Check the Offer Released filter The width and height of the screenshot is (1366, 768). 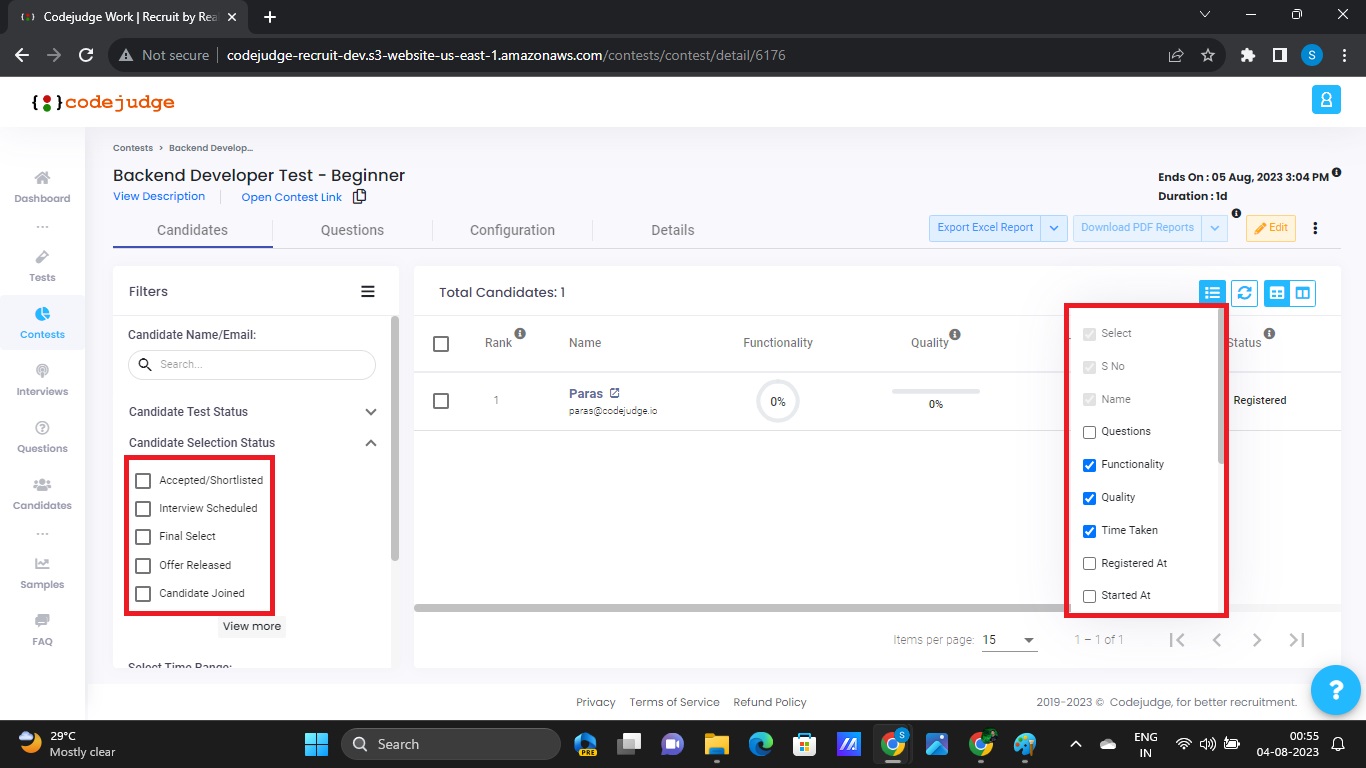[143, 565]
